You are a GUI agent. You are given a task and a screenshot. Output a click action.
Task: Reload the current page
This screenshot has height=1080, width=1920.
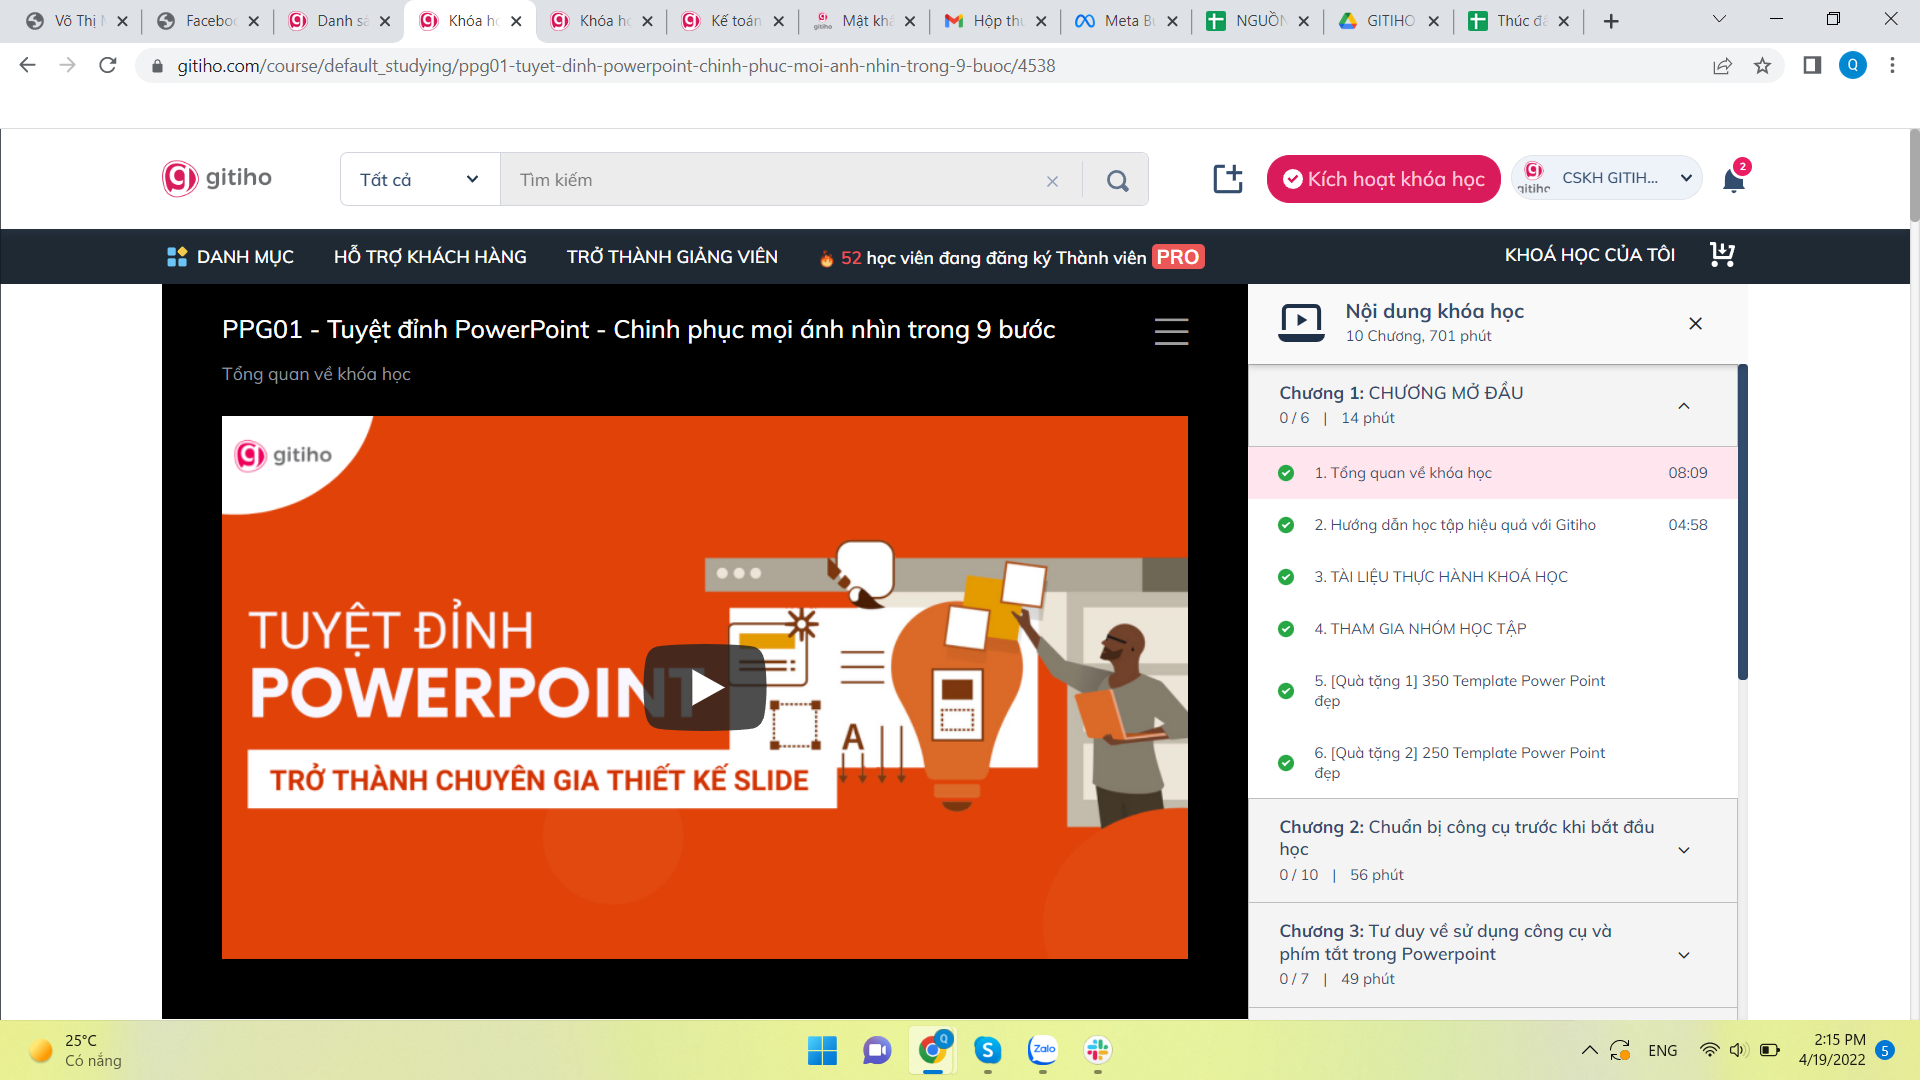[x=108, y=65]
